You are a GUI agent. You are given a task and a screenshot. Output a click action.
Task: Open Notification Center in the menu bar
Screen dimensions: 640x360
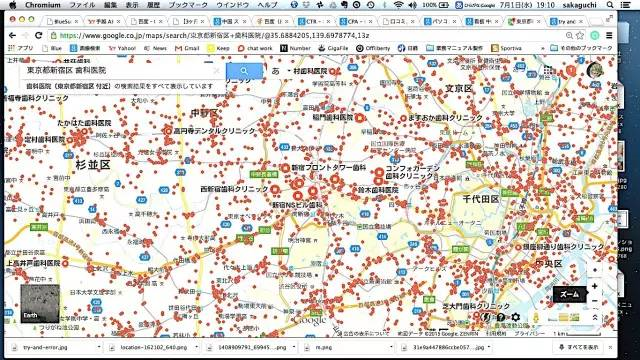click(x=625, y=5)
